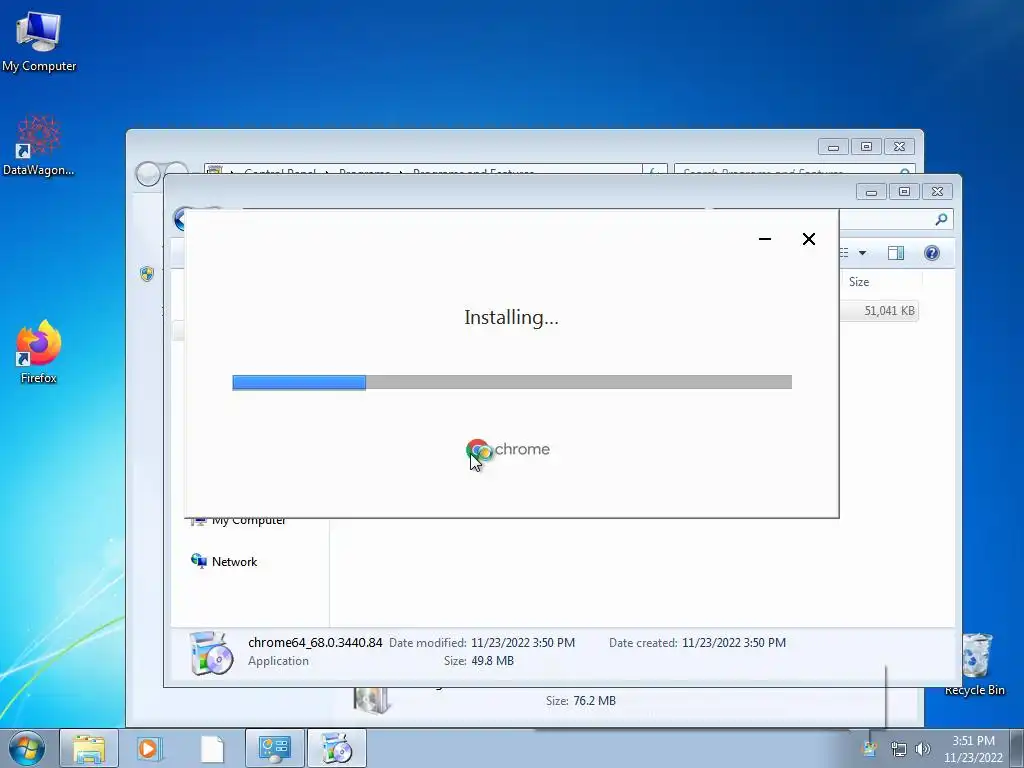Select My Computer in the navigation pane

pyautogui.click(x=238, y=520)
